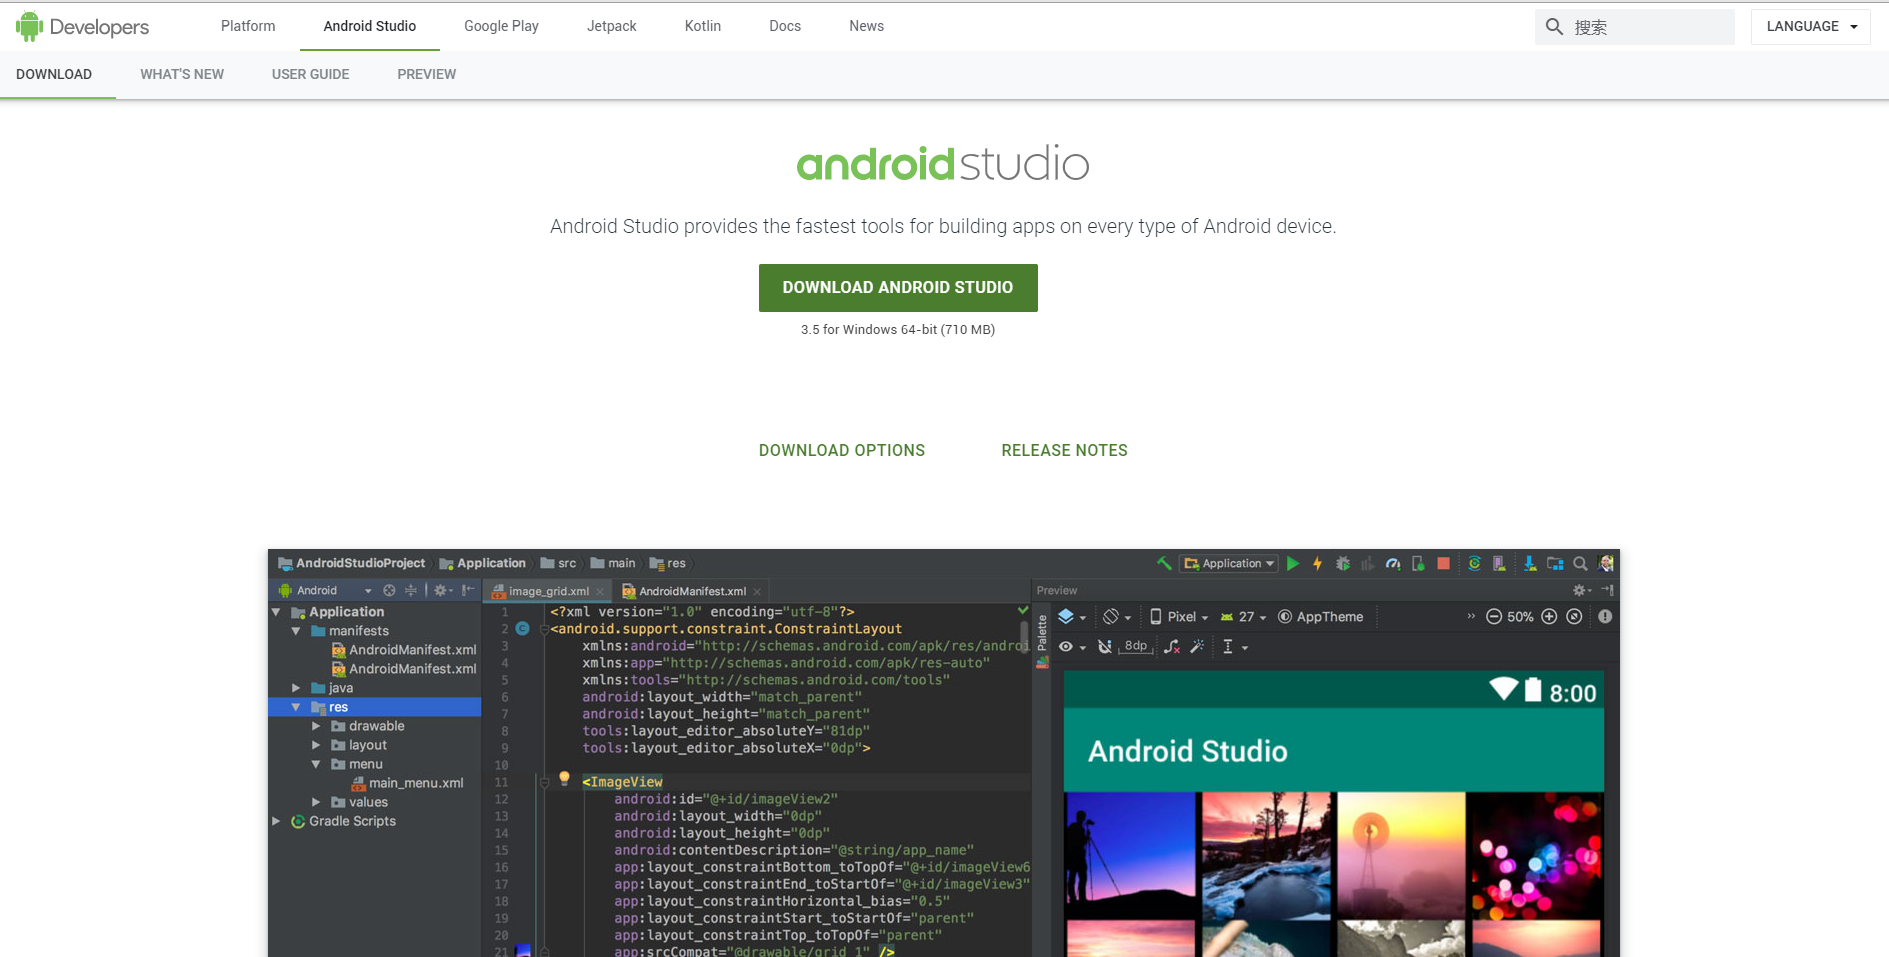Click the Search Everywhere magnifier in the IDE toolbar
The width and height of the screenshot is (1889, 957).
pos(1580,563)
